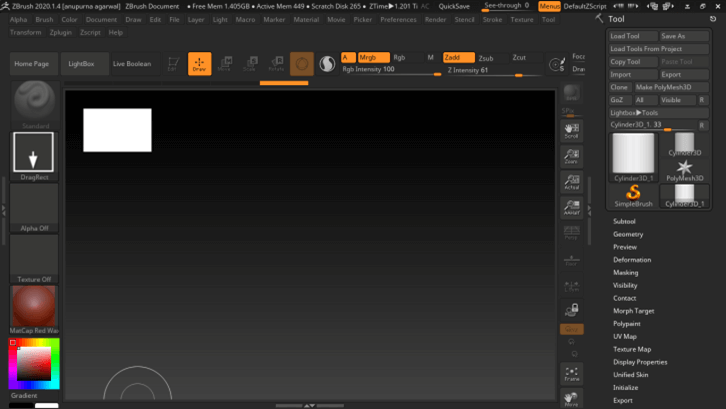Viewport: 726px width, 409px height.
Task: Expand the Display Properties section
Action: (640, 362)
